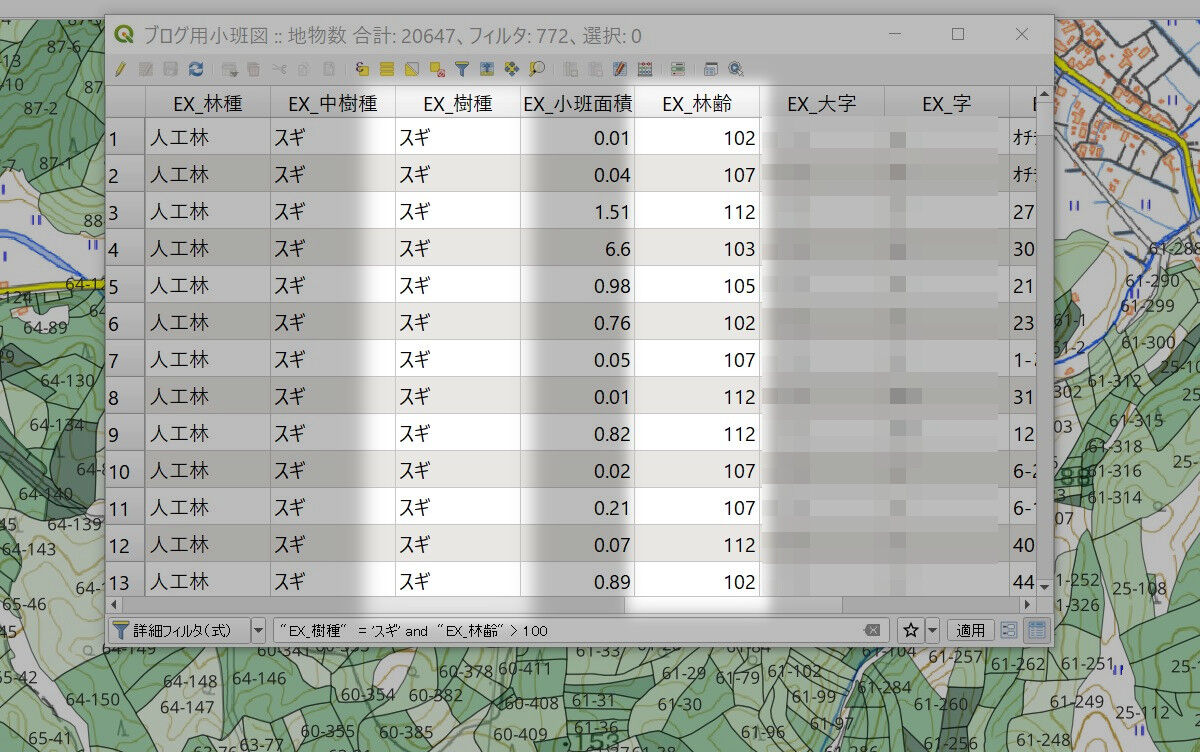Click the deselect all features icon
This screenshot has width=1200, height=752.
tap(437, 69)
